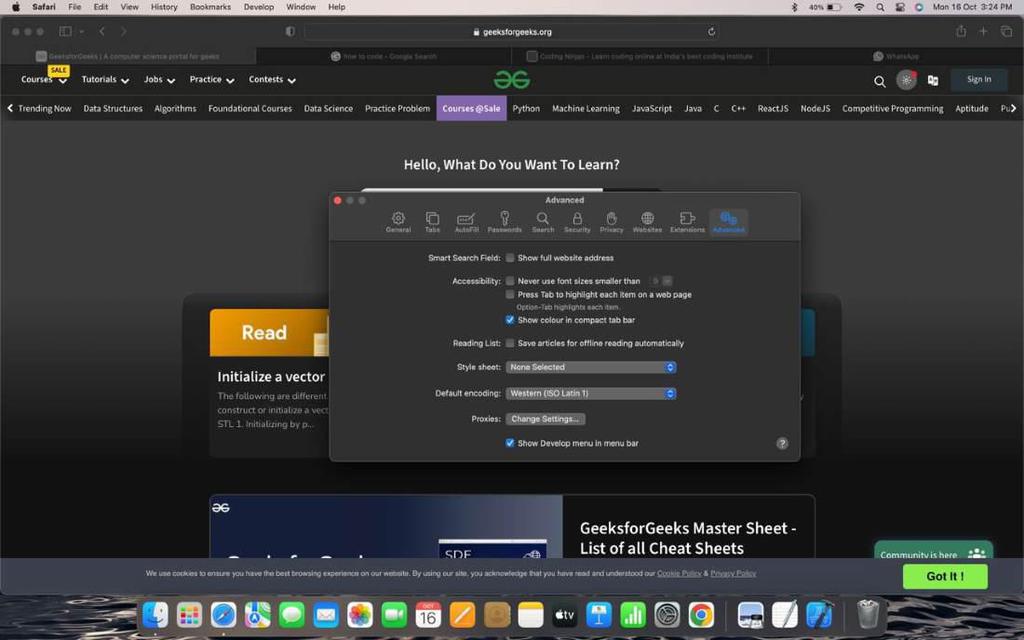Open the Read card thumbnail
The width and height of the screenshot is (1024, 640).
click(x=269, y=332)
